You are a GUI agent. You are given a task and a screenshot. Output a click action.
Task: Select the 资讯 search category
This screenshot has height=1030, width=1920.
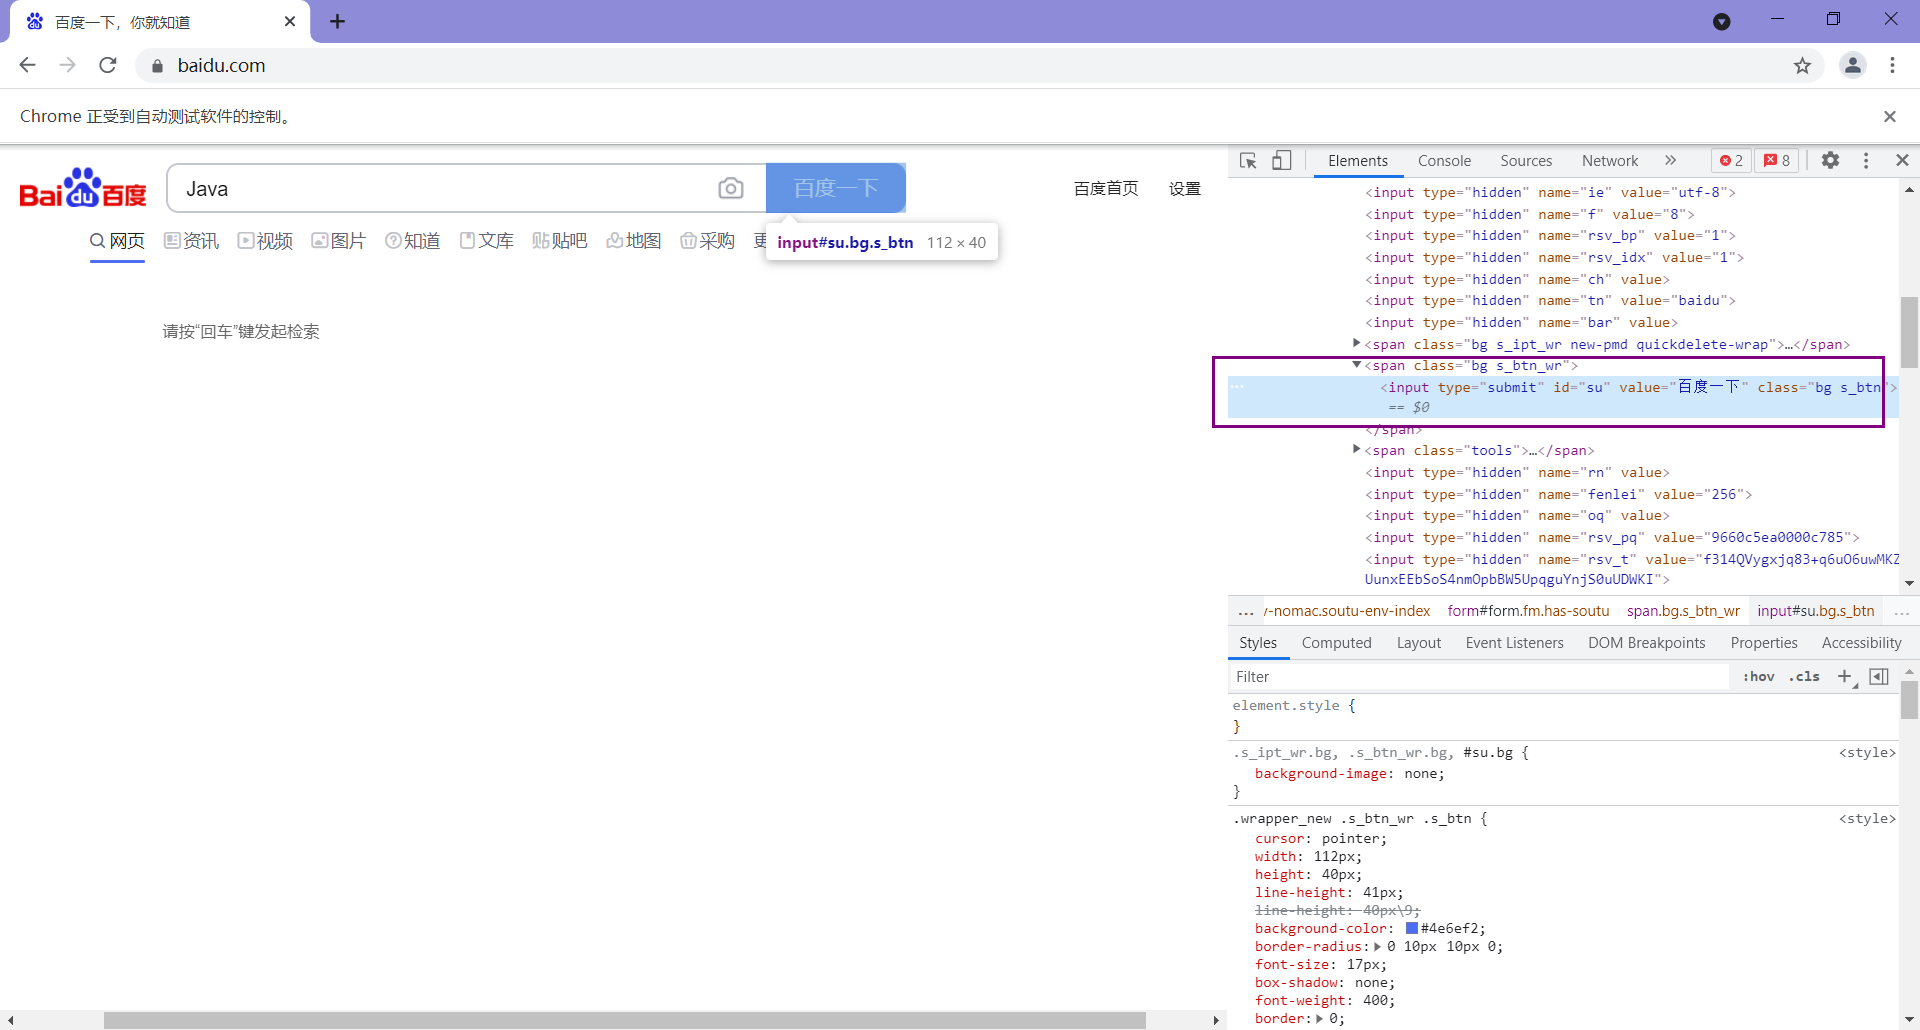pyautogui.click(x=191, y=241)
